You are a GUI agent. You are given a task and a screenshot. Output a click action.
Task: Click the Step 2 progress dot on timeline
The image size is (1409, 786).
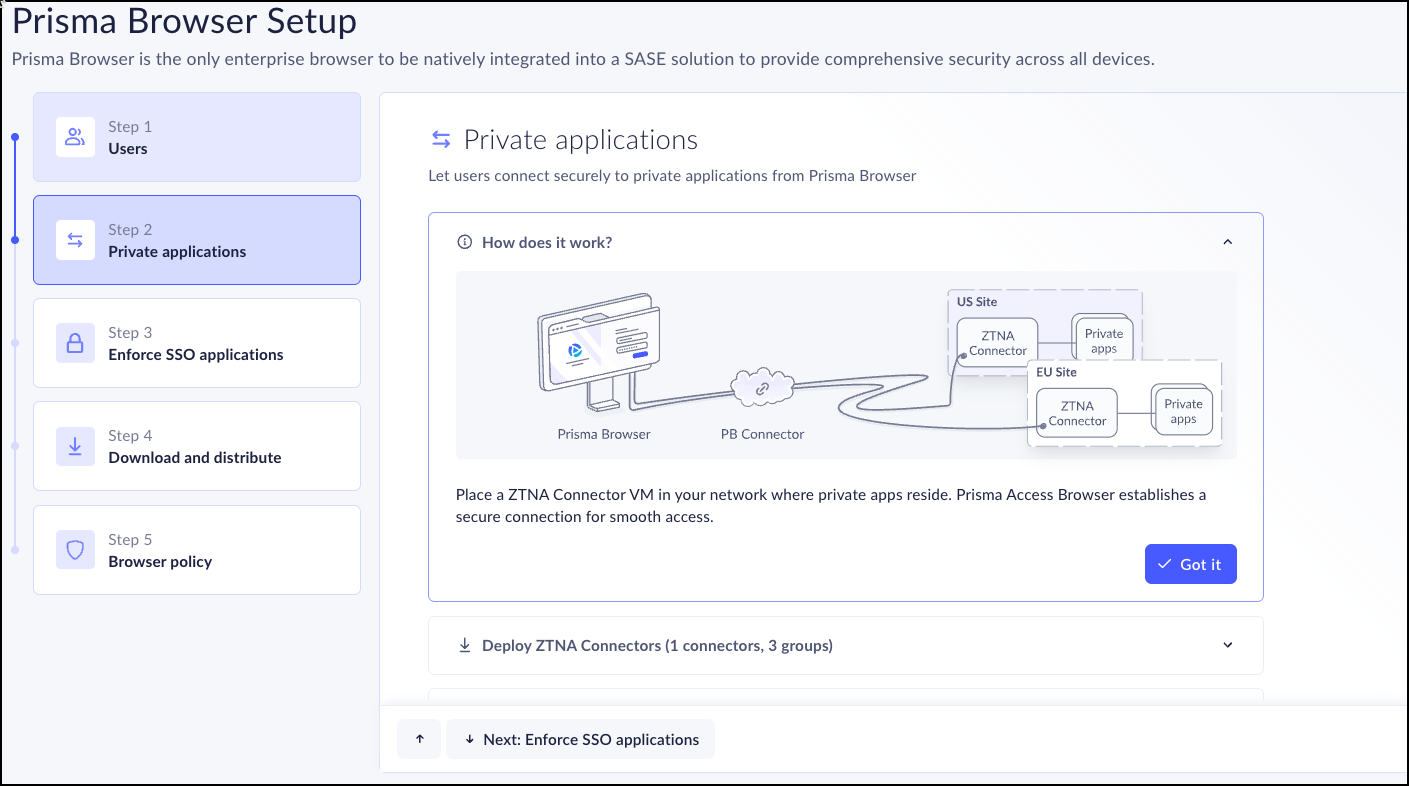[x=15, y=240]
